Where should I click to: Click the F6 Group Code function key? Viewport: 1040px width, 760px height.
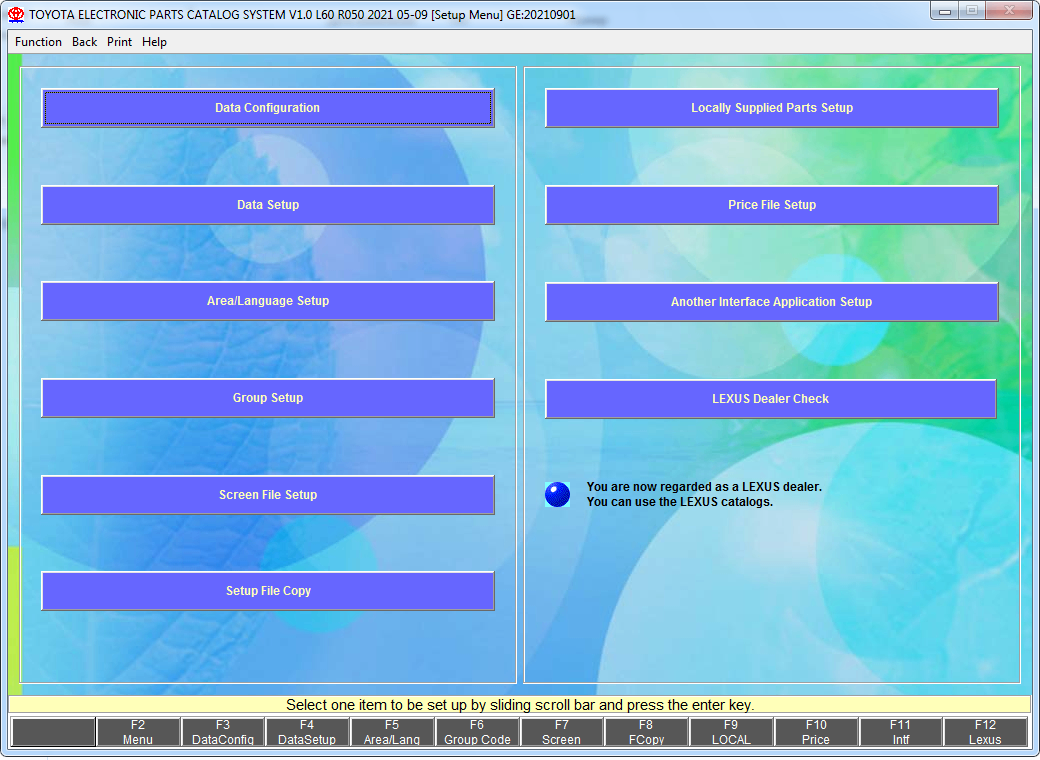coord(477,732)
